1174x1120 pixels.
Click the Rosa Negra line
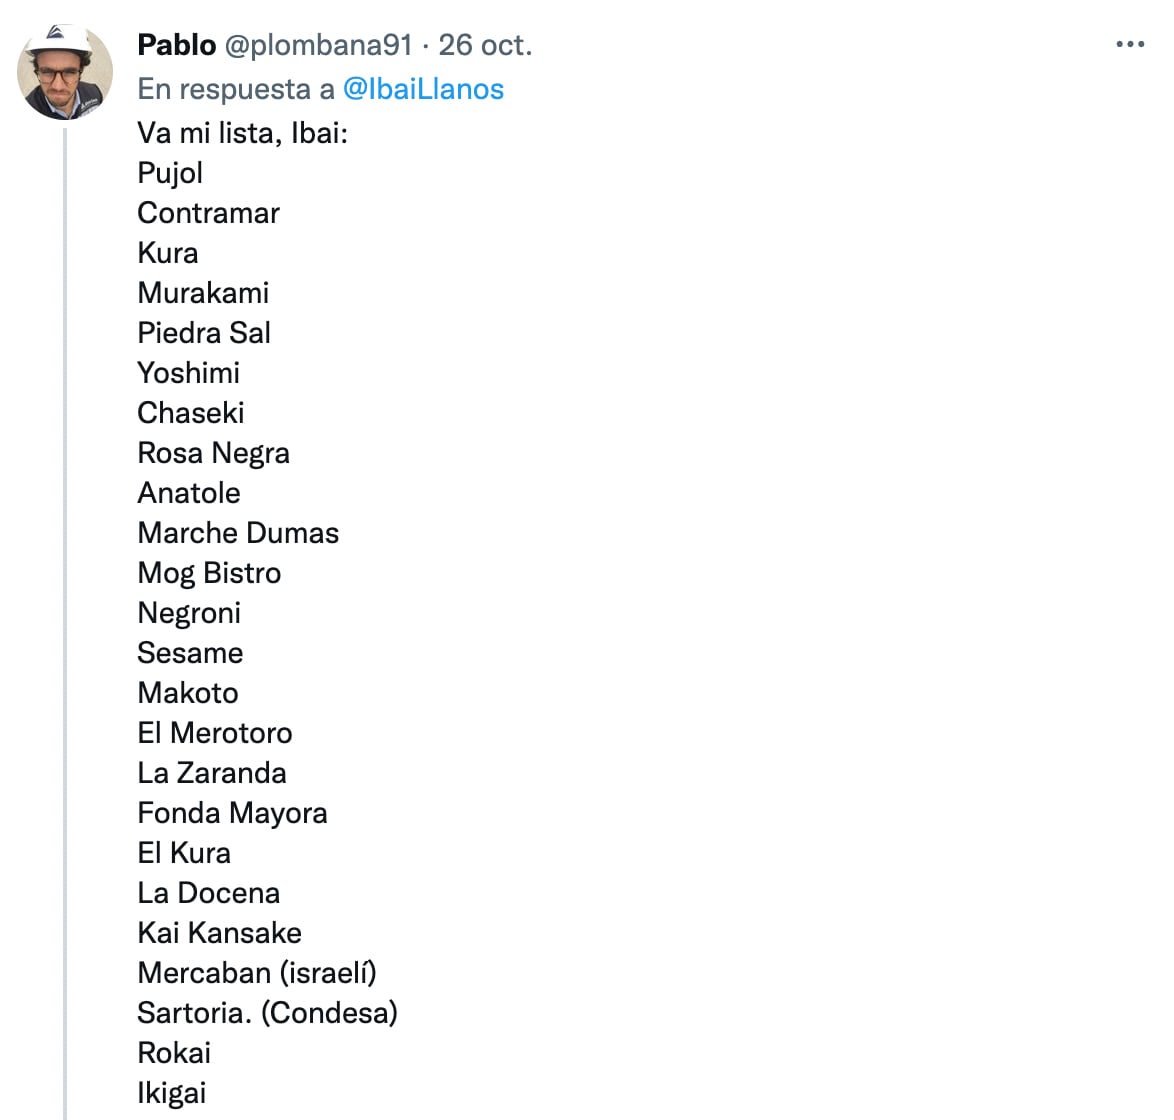(213, 453)
